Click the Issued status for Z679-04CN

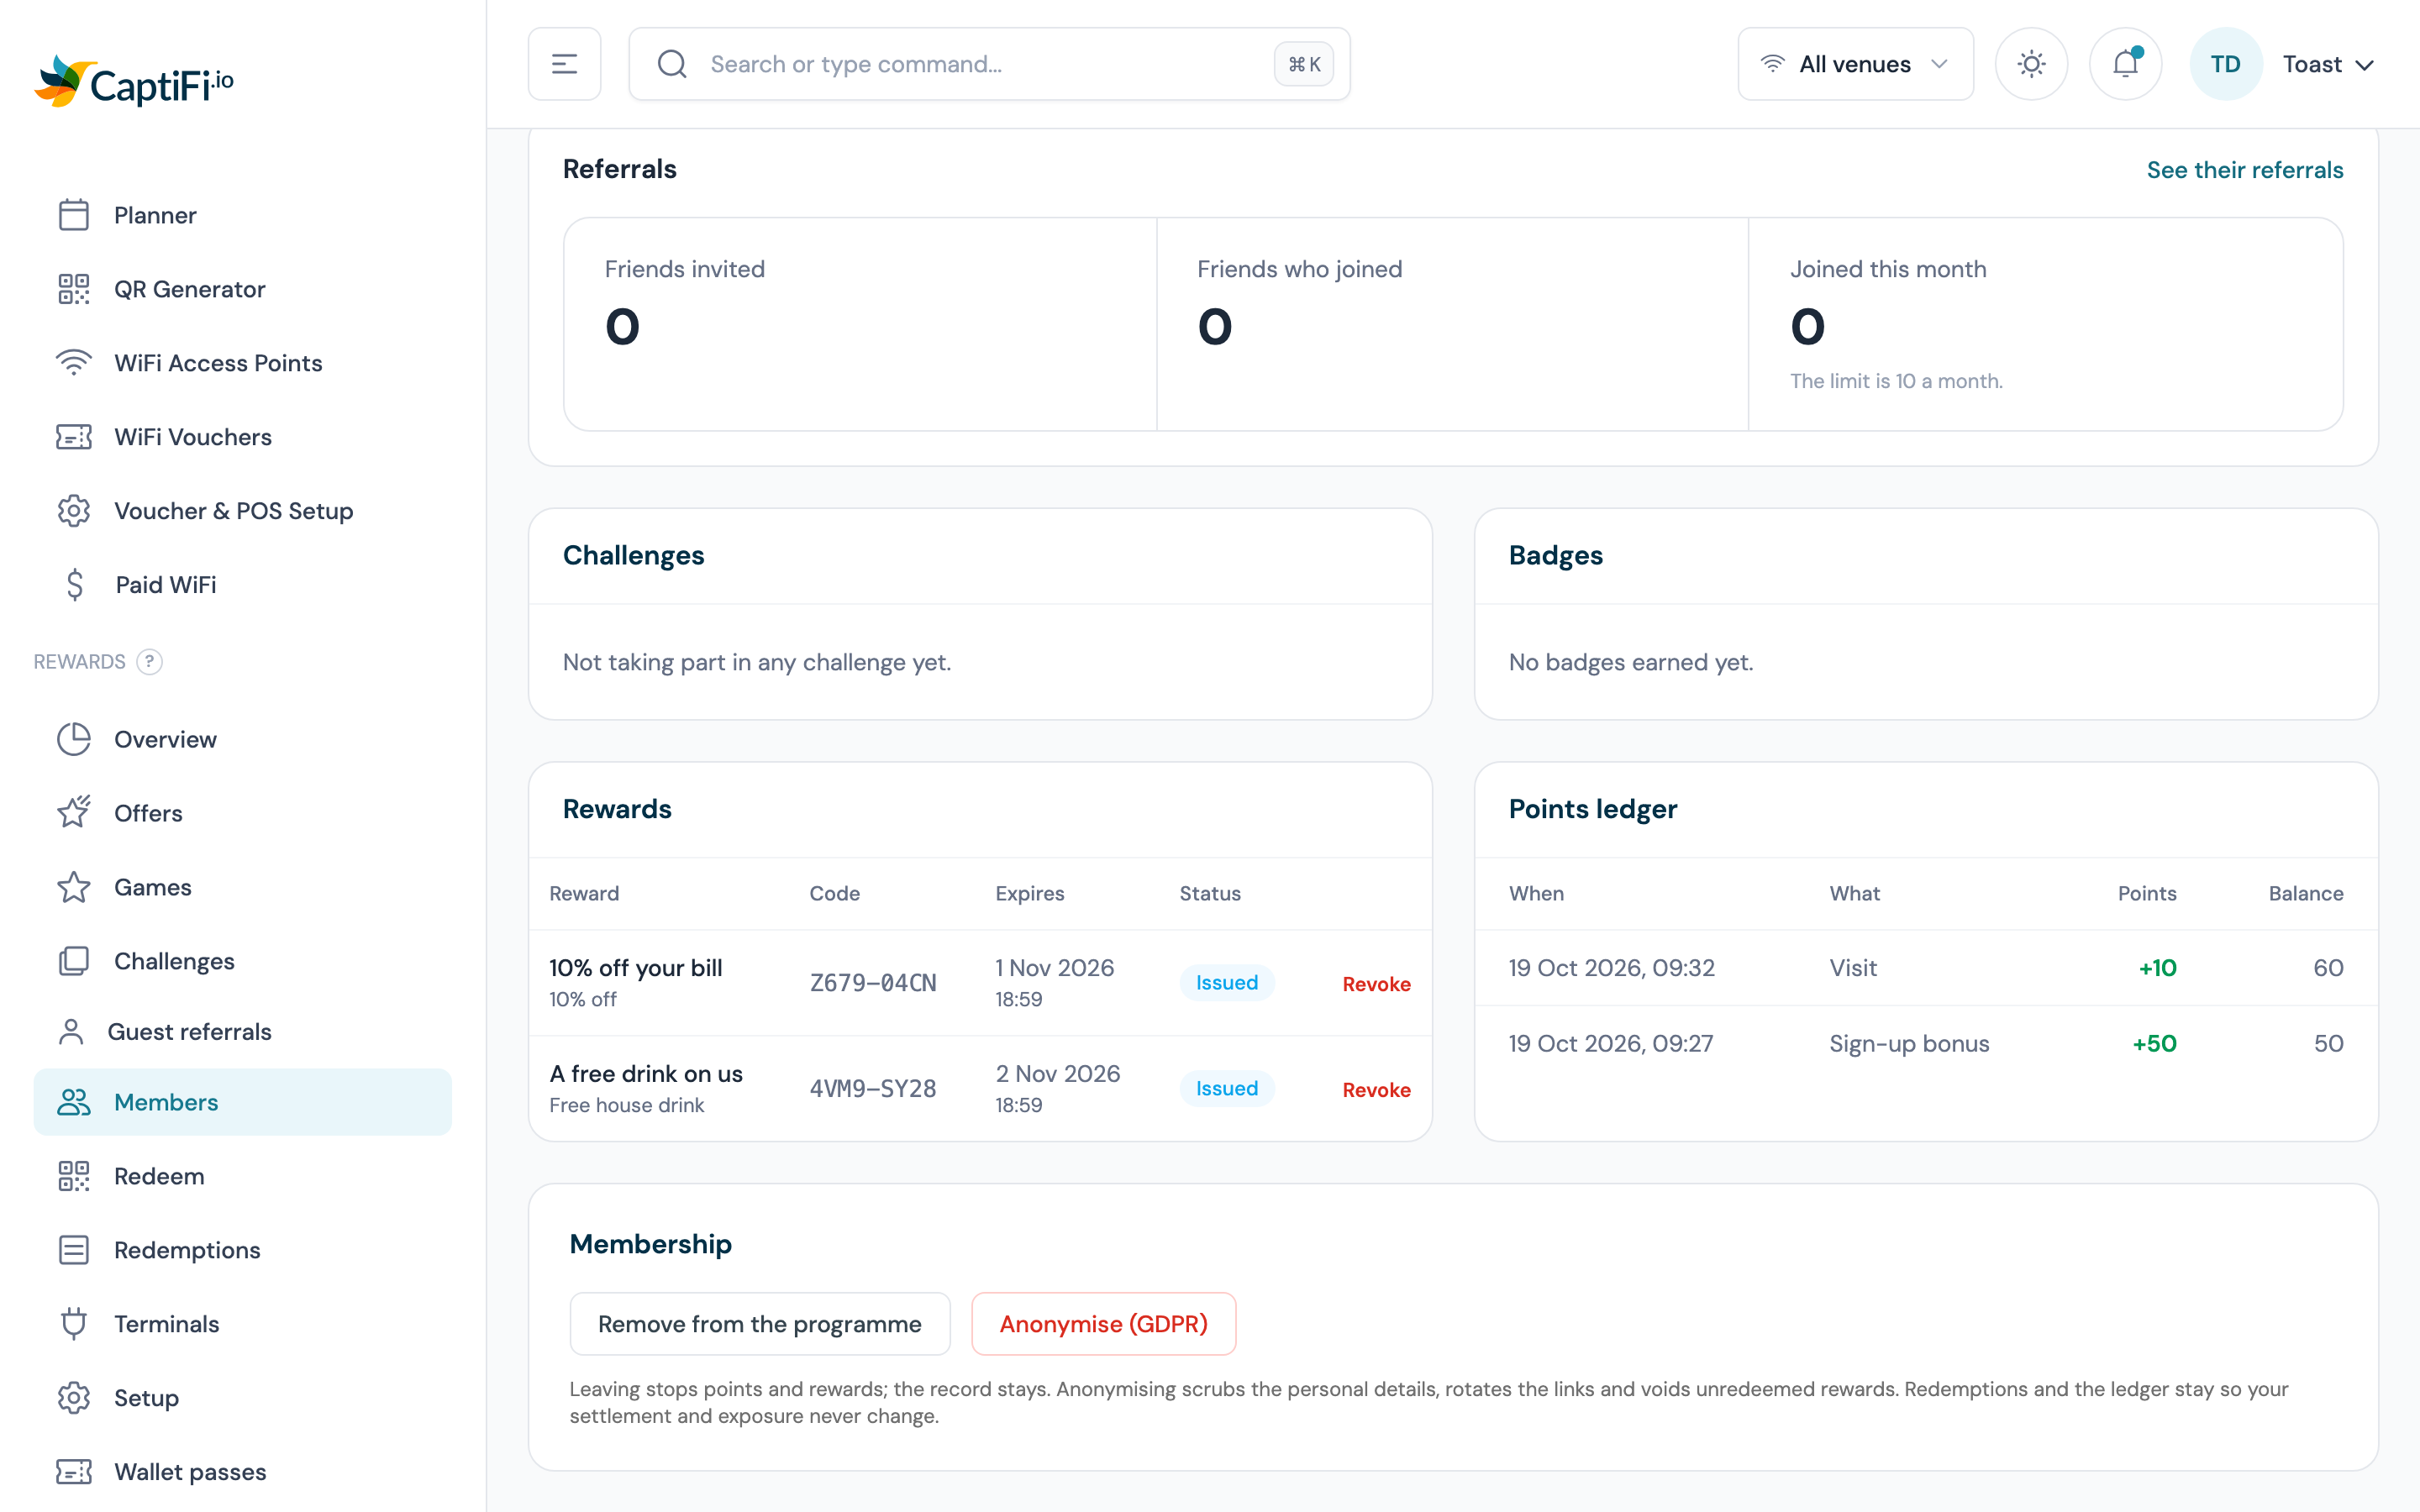pyautogui.click(x=1227, y=983)
